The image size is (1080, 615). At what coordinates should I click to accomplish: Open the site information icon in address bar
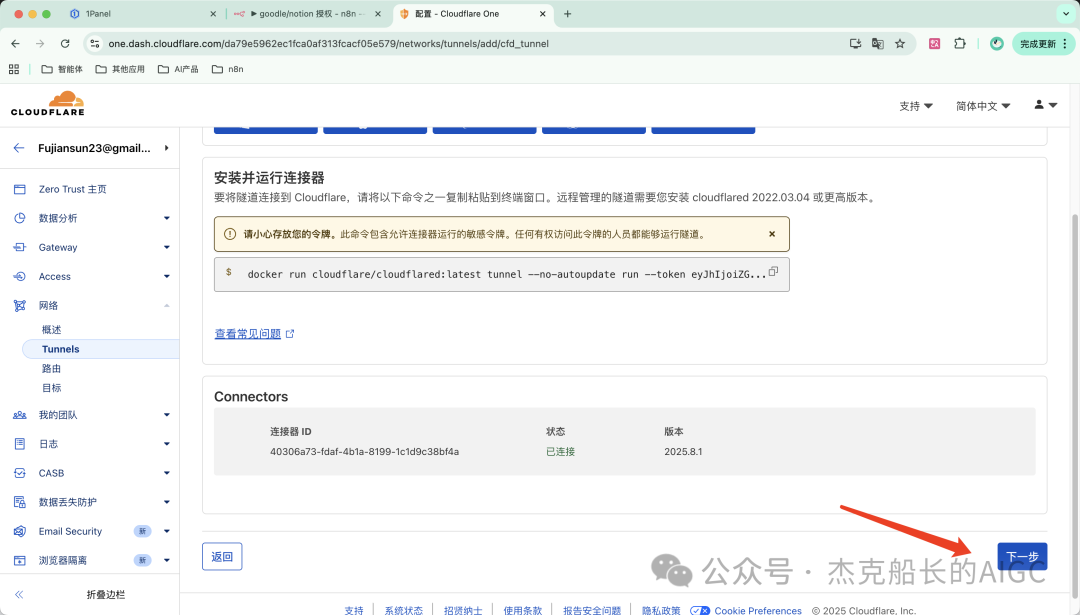click(95, 43)
